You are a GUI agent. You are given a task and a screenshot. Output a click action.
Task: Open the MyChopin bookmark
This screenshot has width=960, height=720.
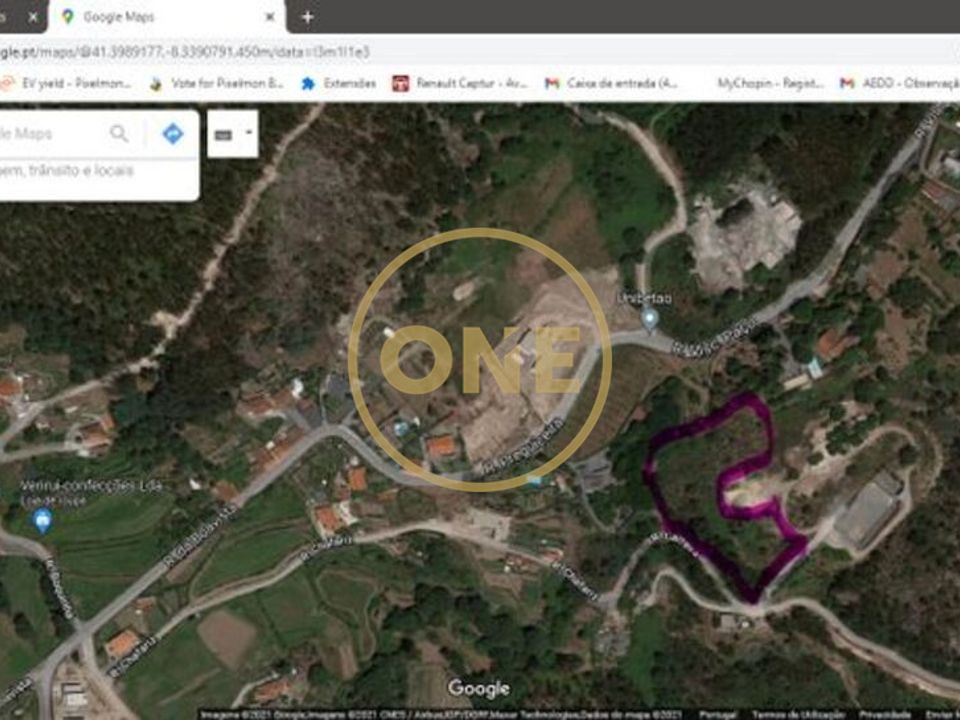[770, 83]
